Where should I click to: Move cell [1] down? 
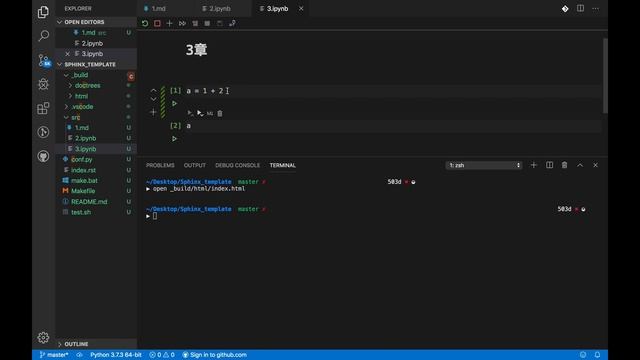(x=153, y=99)
